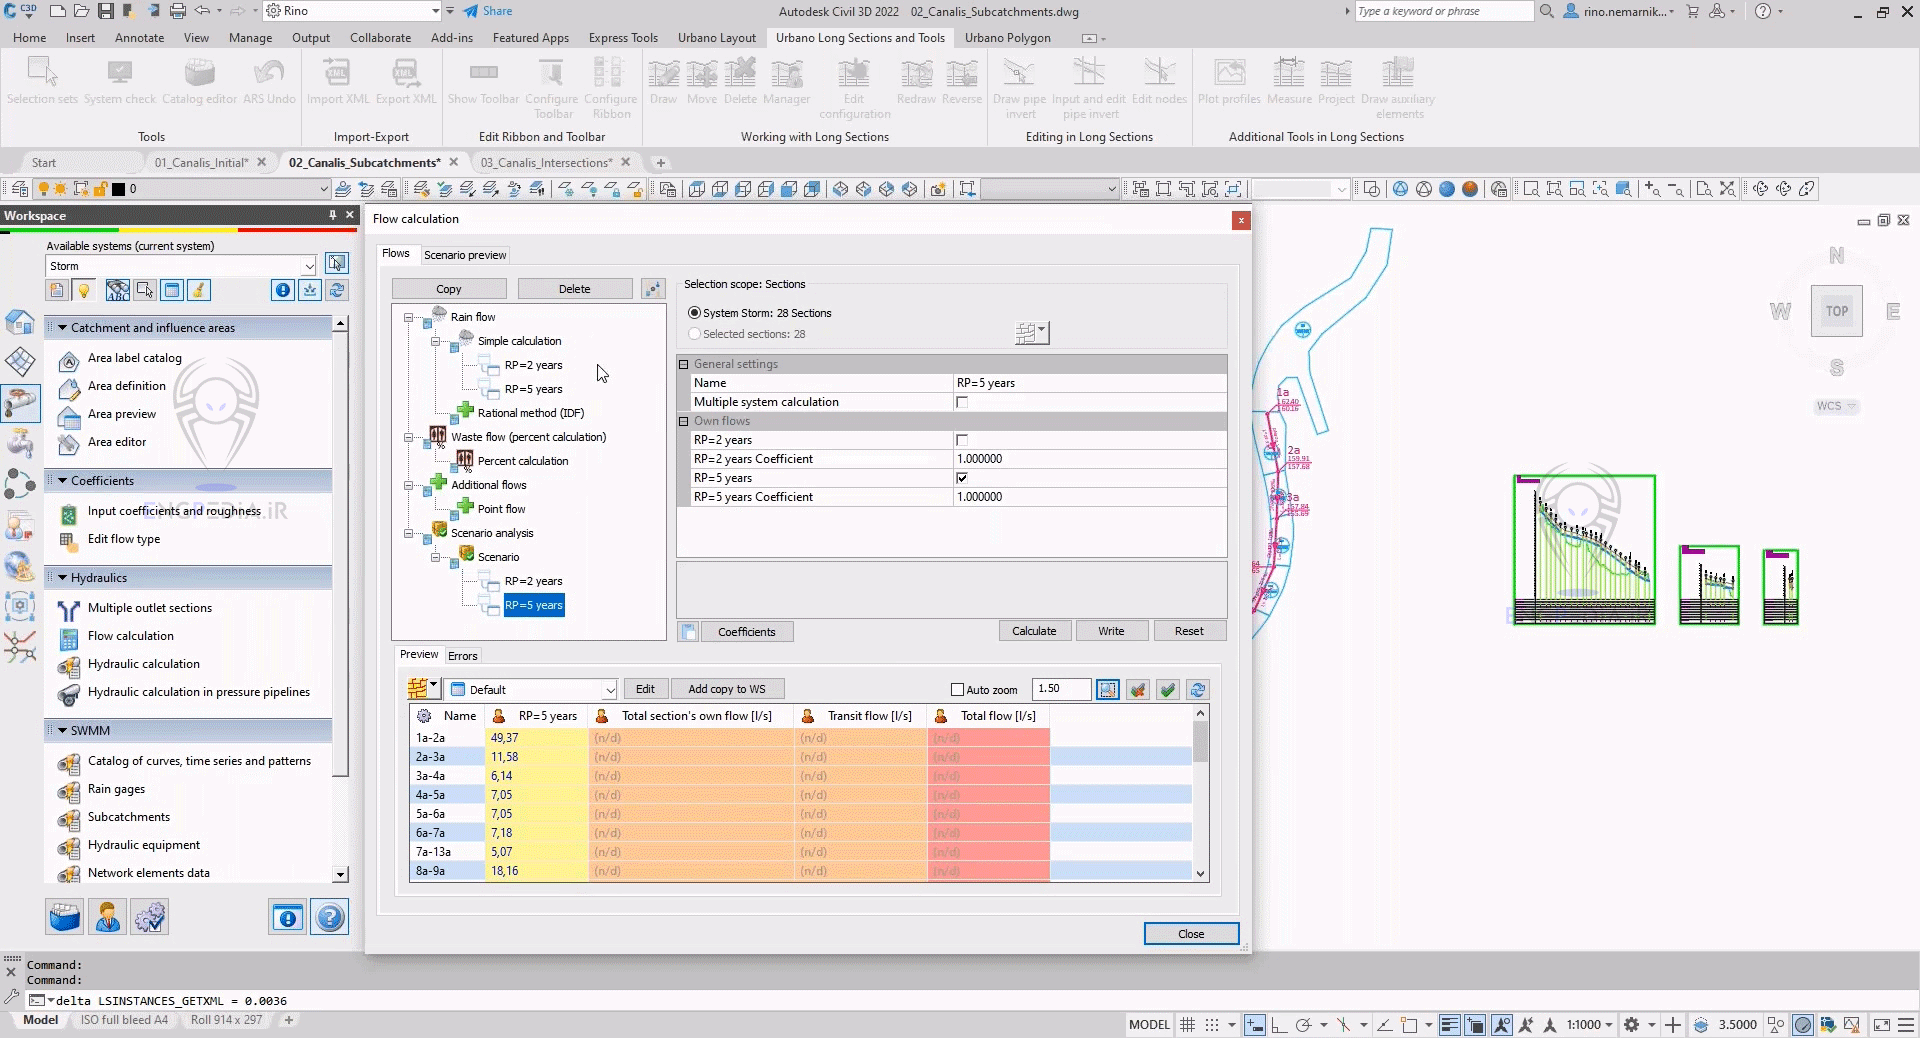1920x1038 pixels.
Task: Select the Selected sections radio button
Action: pyautogui.click(x=695, y=334)
